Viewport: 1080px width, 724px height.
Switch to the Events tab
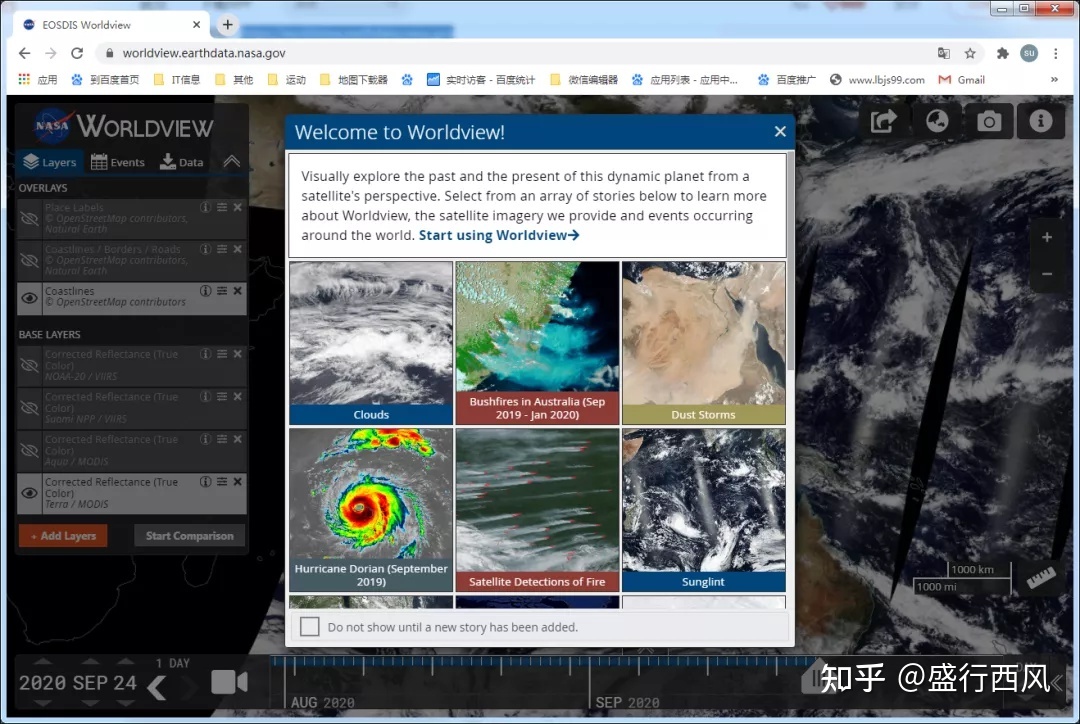[118, 162]
